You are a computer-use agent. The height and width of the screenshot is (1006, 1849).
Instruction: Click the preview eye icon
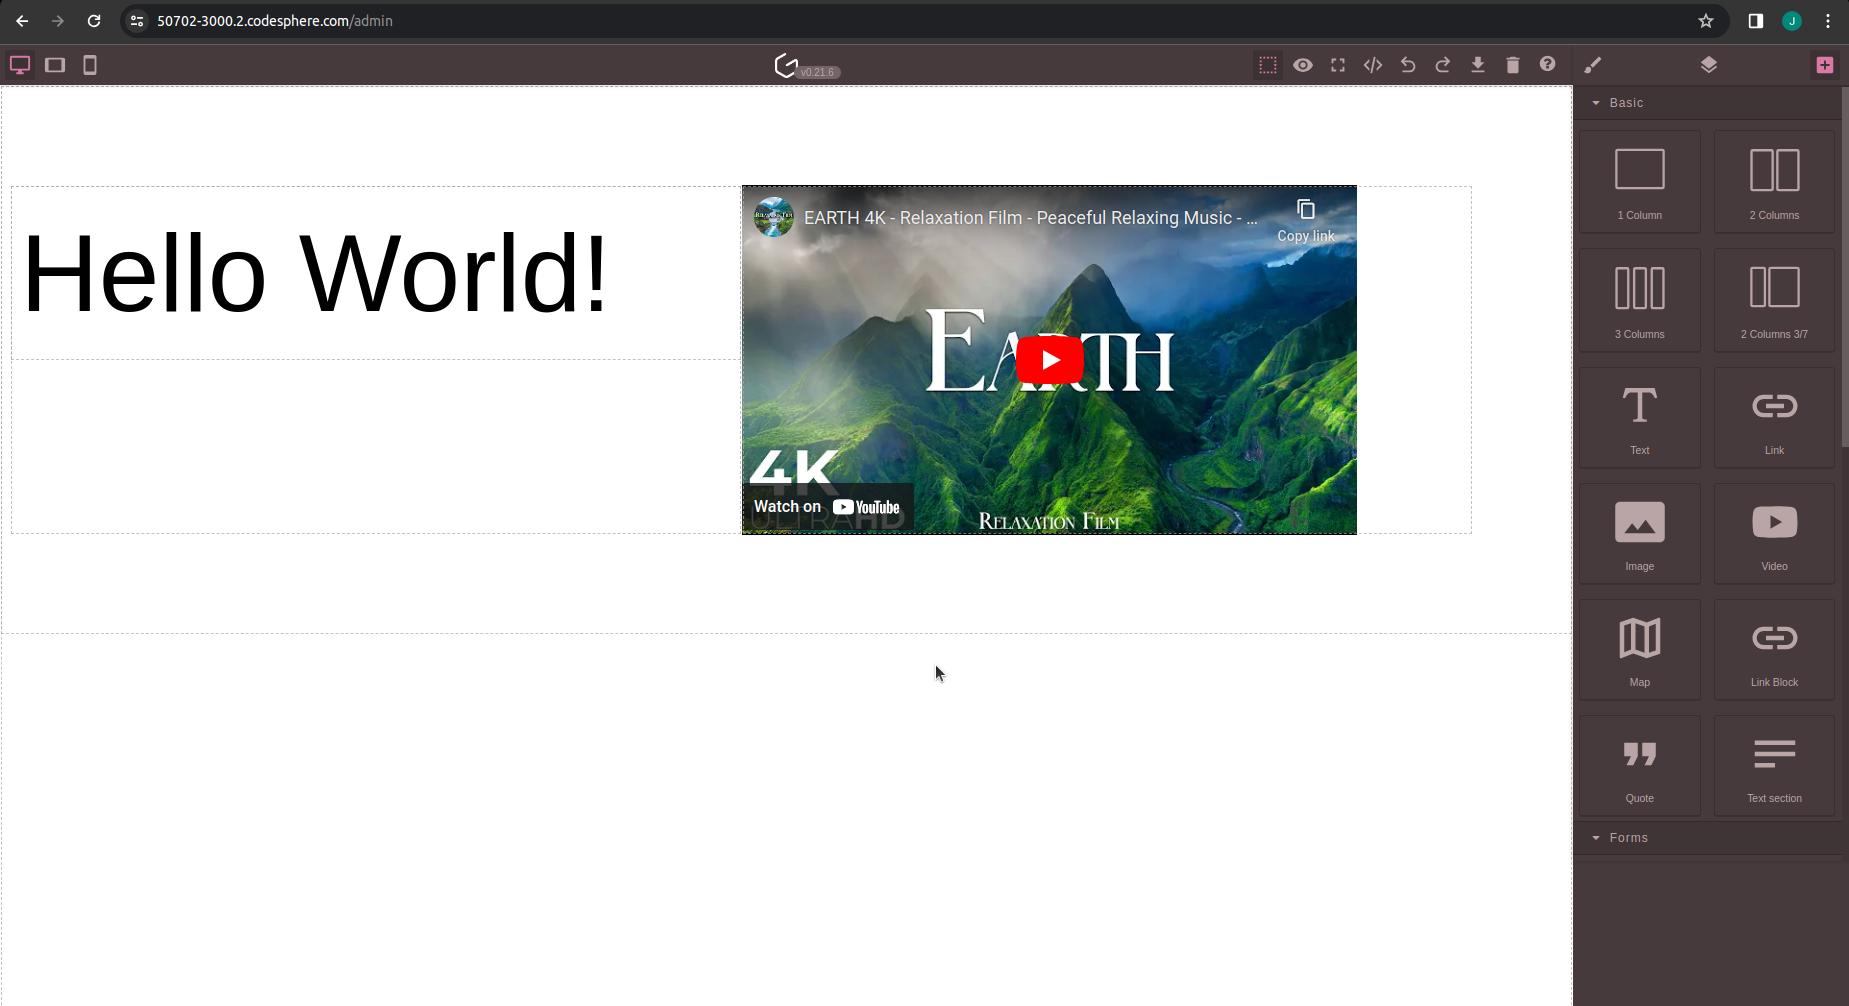click(1303, 65)
